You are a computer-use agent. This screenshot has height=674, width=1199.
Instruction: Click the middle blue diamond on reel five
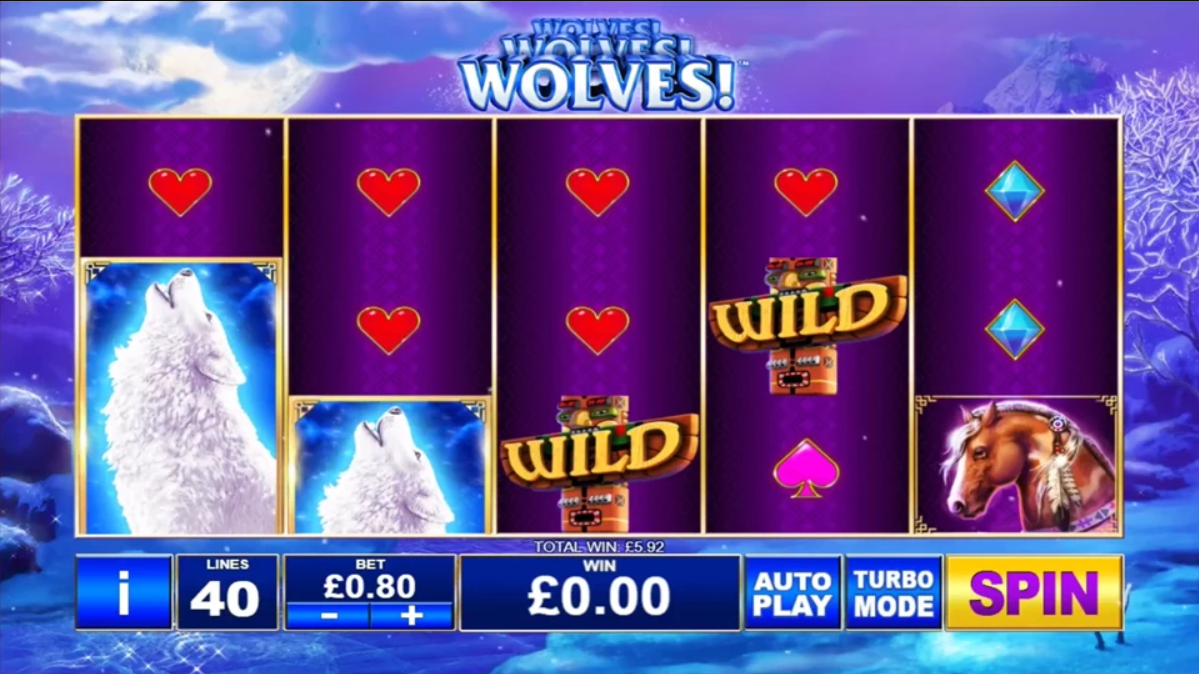[x=1015, y=330]
